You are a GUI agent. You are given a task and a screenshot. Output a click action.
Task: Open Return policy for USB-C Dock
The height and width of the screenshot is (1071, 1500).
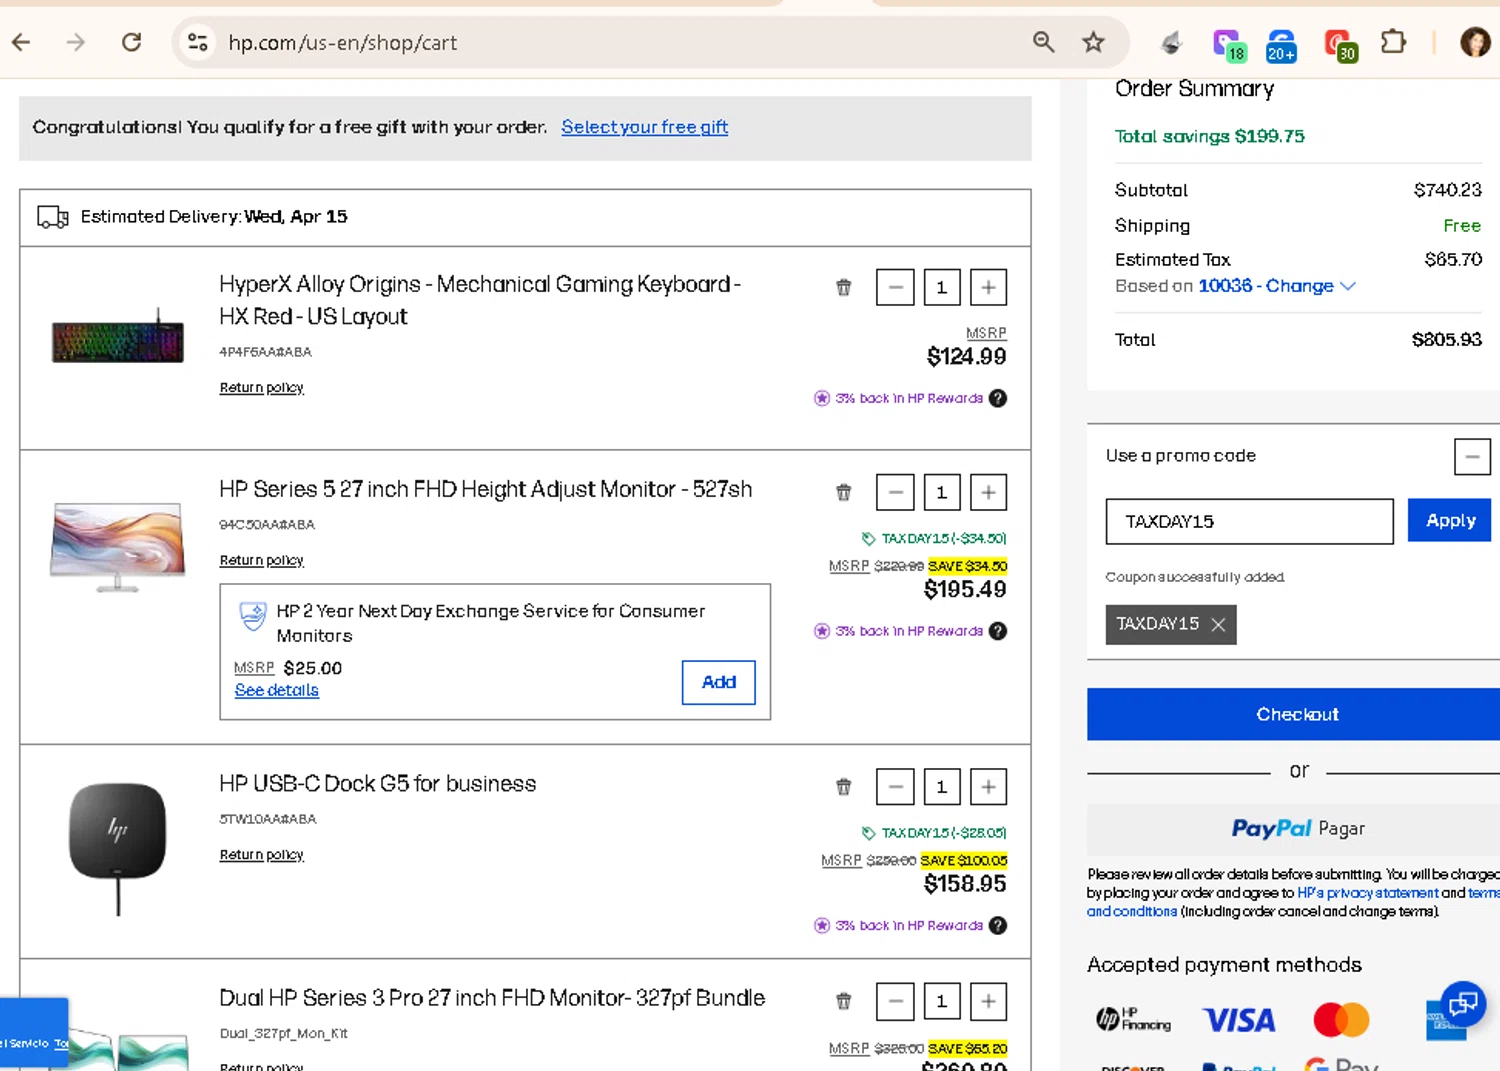(x=261, y=855)
